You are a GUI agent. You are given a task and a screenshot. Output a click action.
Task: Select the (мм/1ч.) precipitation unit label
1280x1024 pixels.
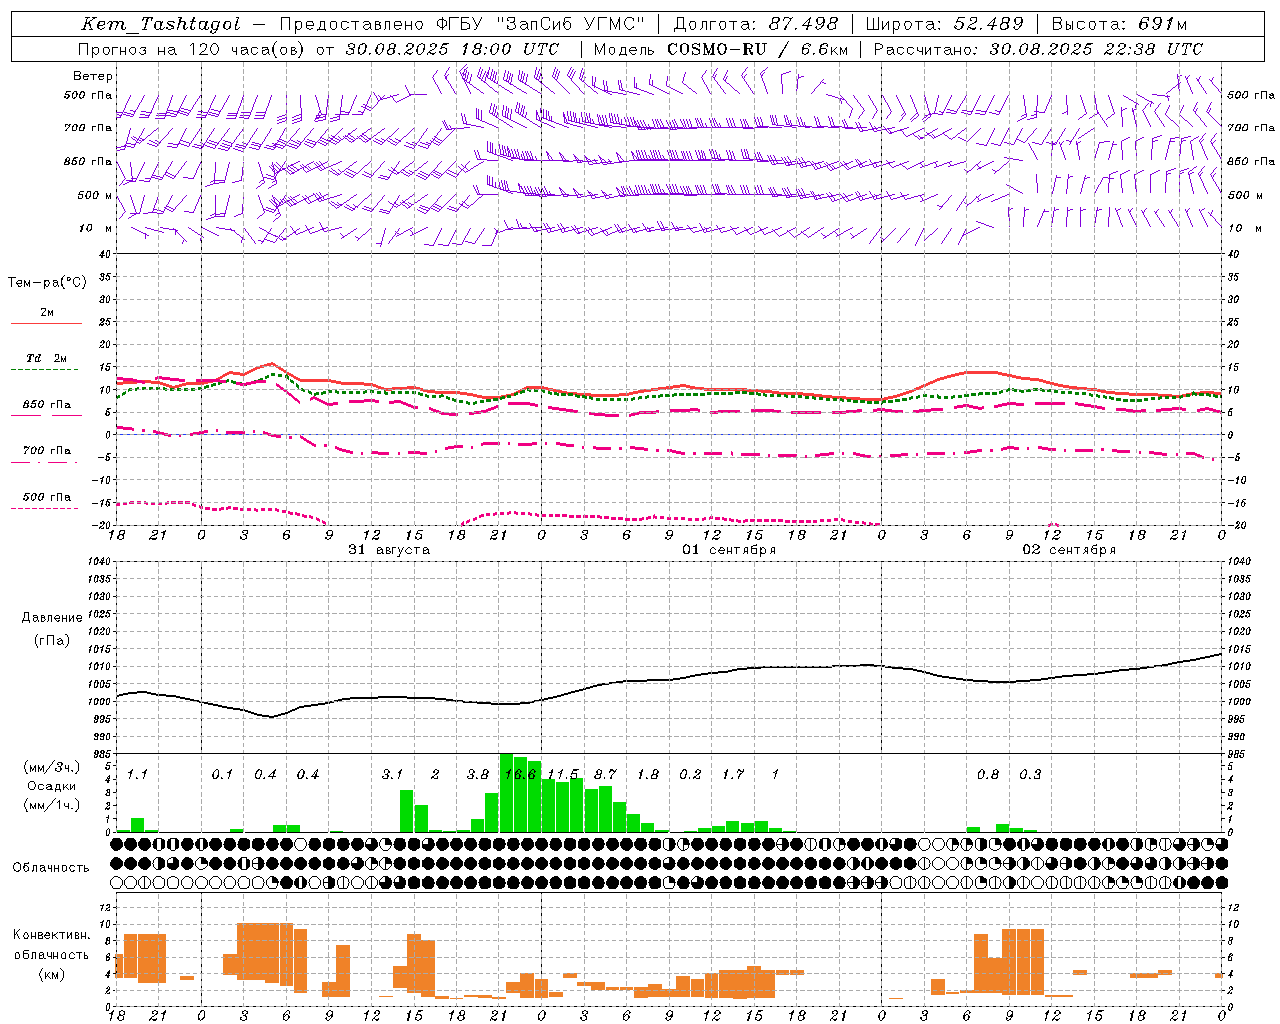[52, 805]
